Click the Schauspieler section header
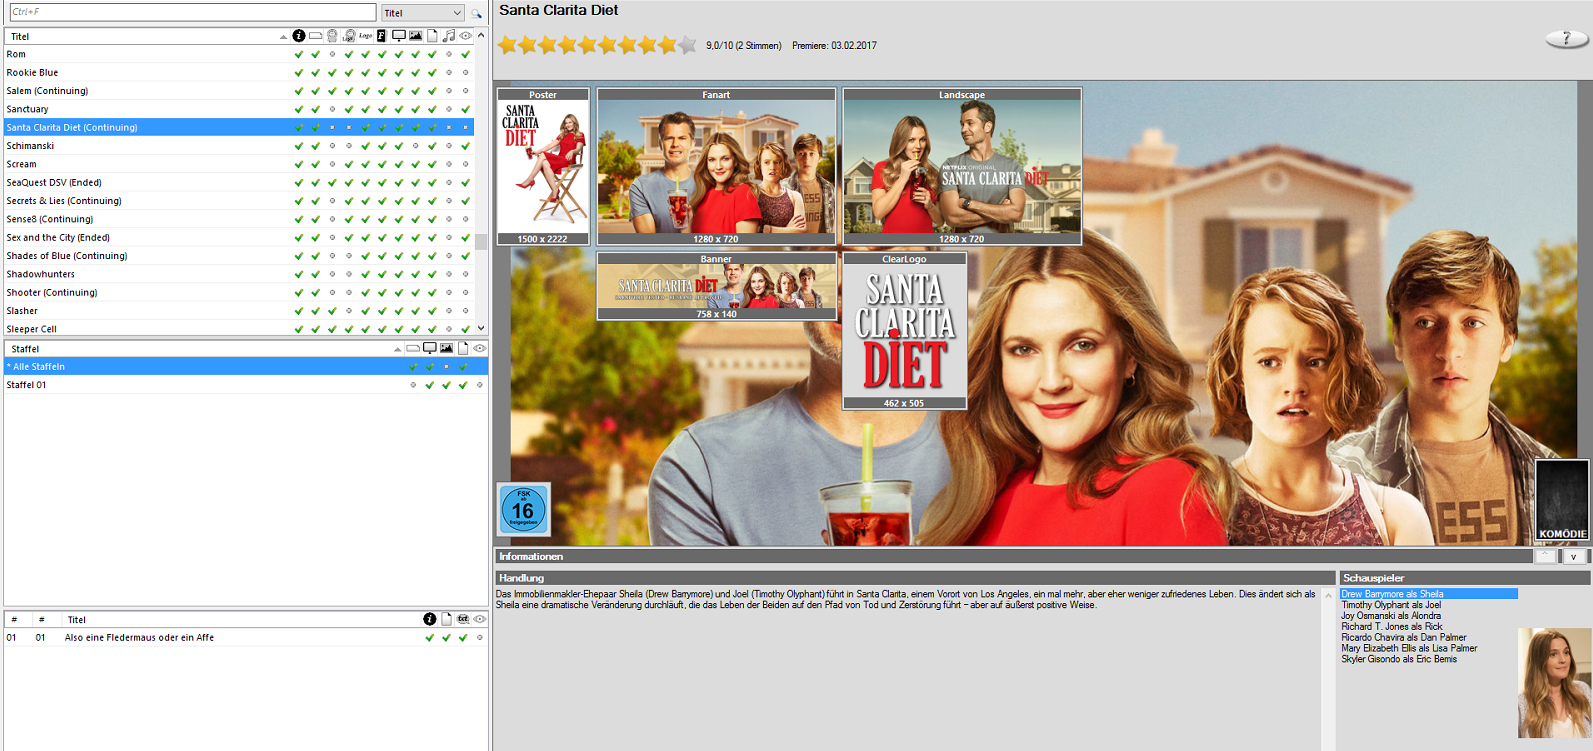The image size is (1593, 751). (1464, 578)
